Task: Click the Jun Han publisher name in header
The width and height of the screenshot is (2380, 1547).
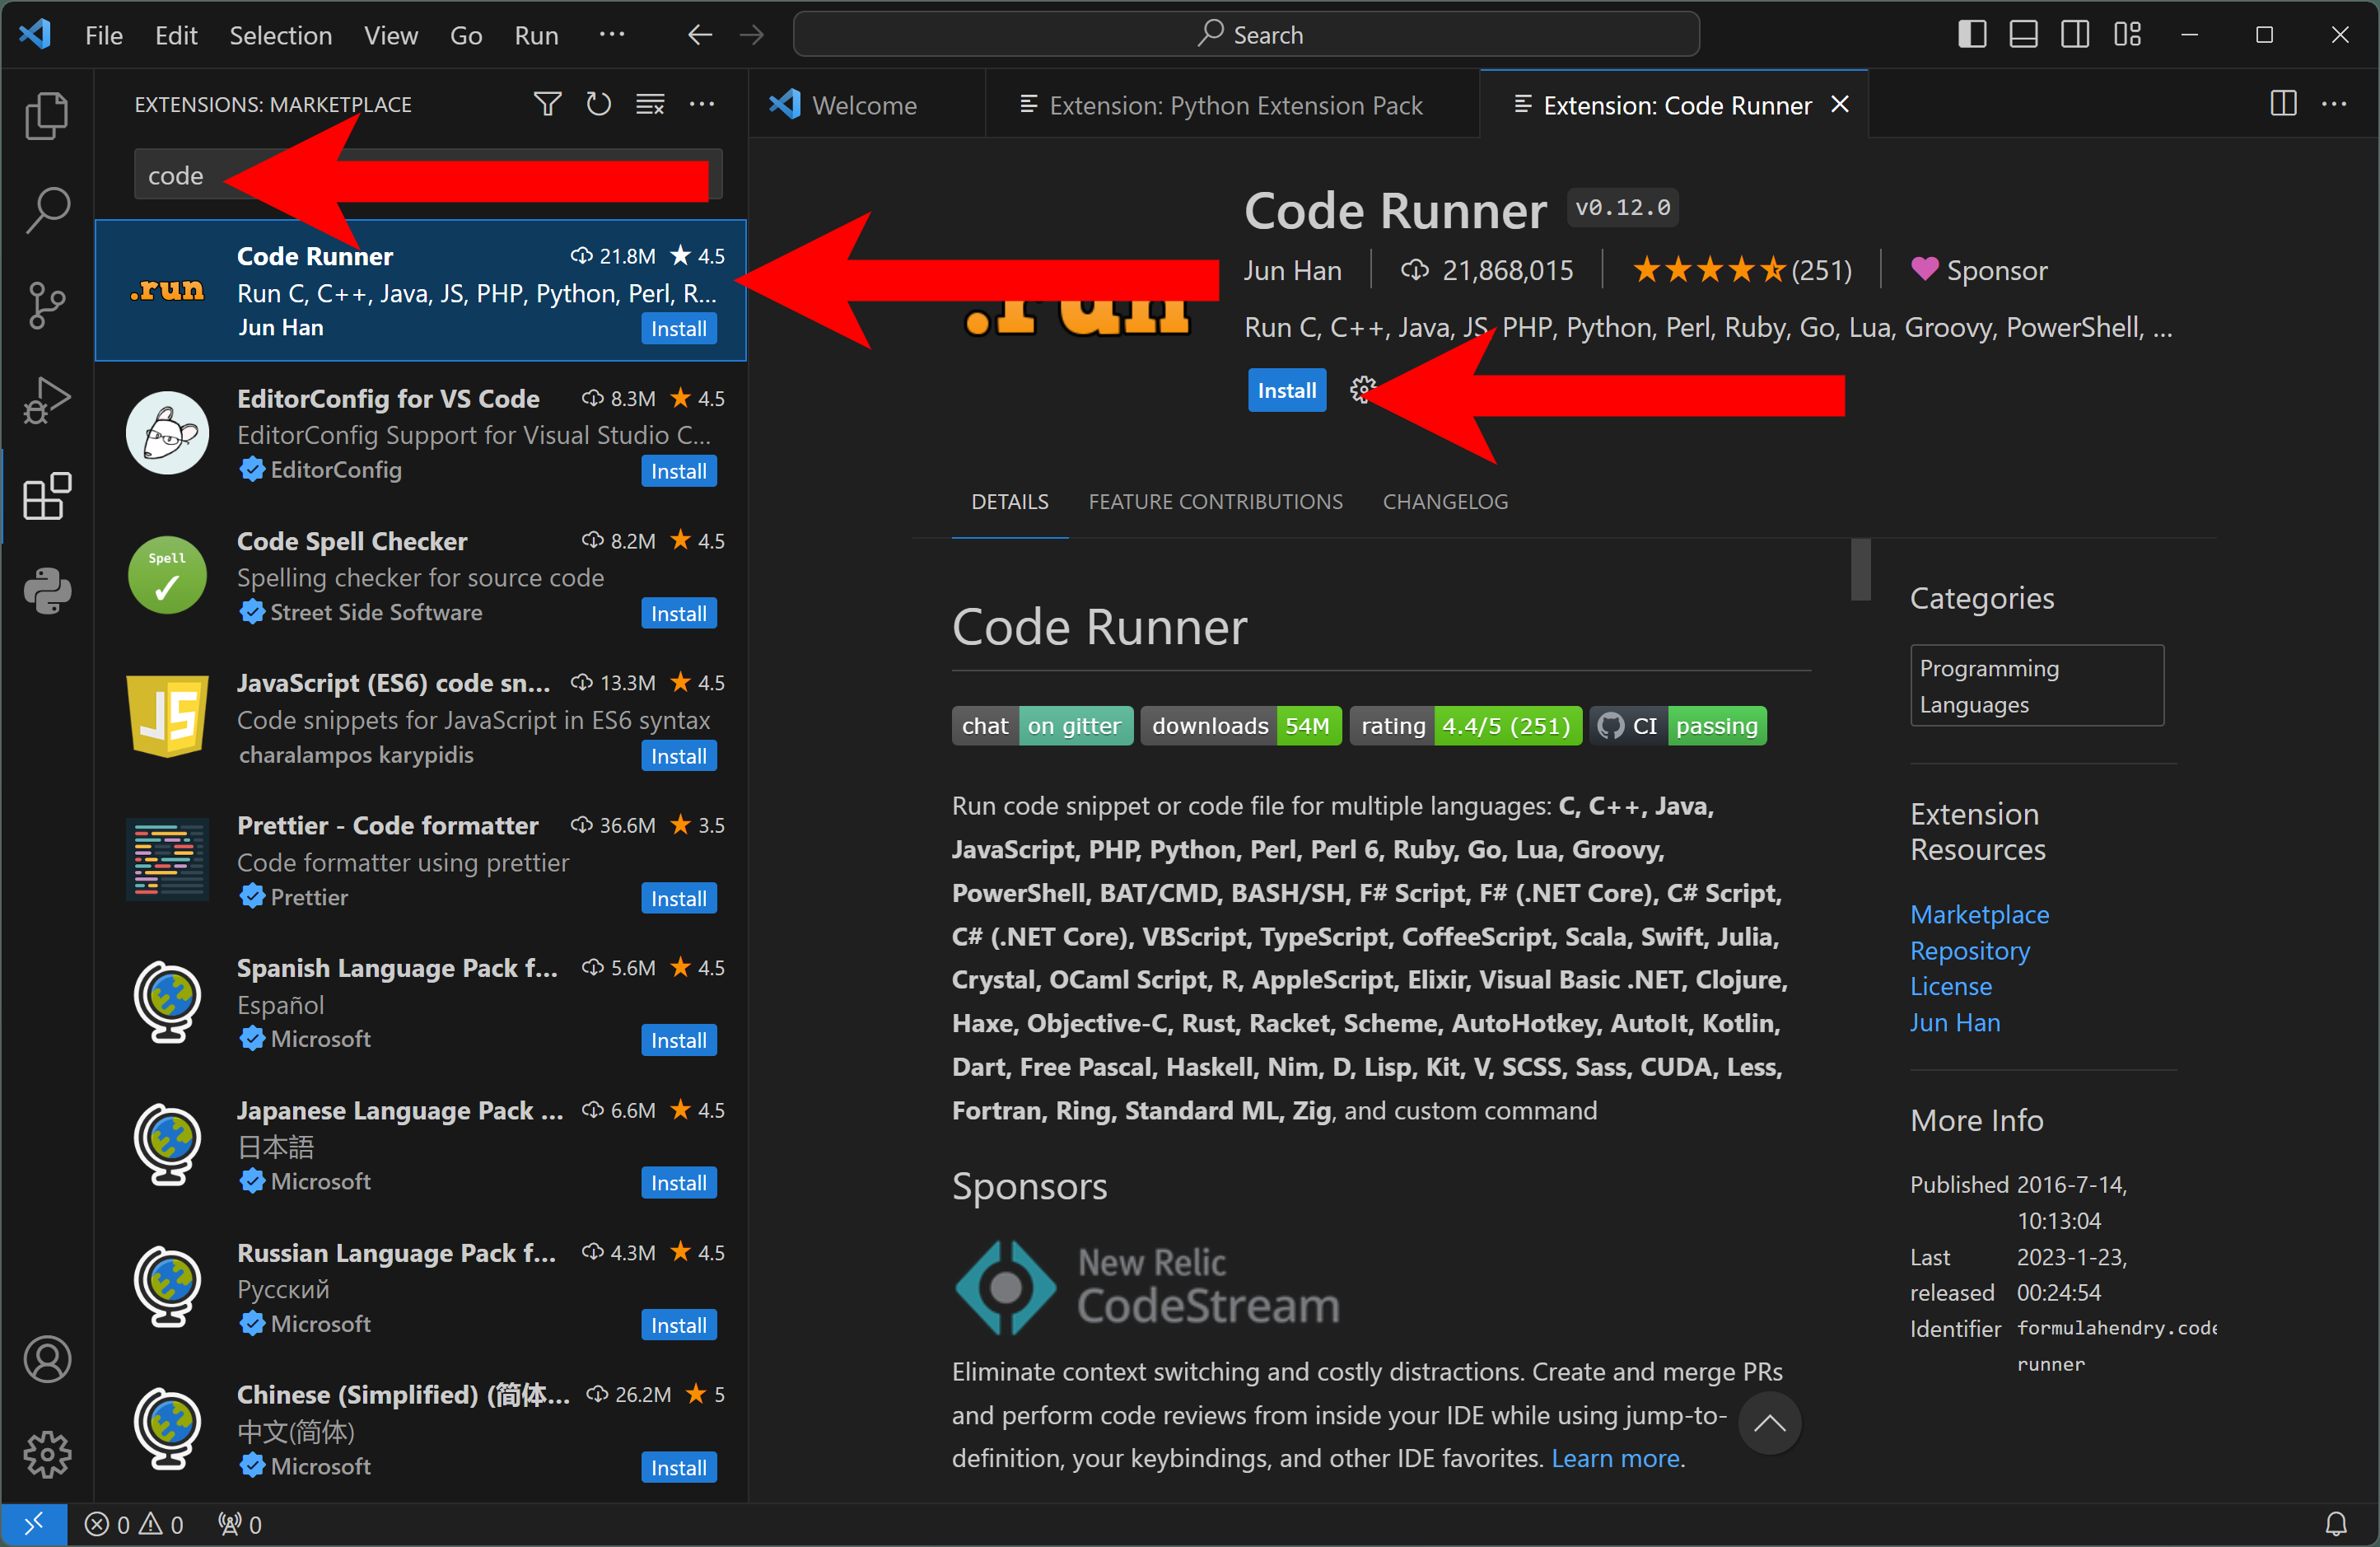Action: tap(1292, 270)
